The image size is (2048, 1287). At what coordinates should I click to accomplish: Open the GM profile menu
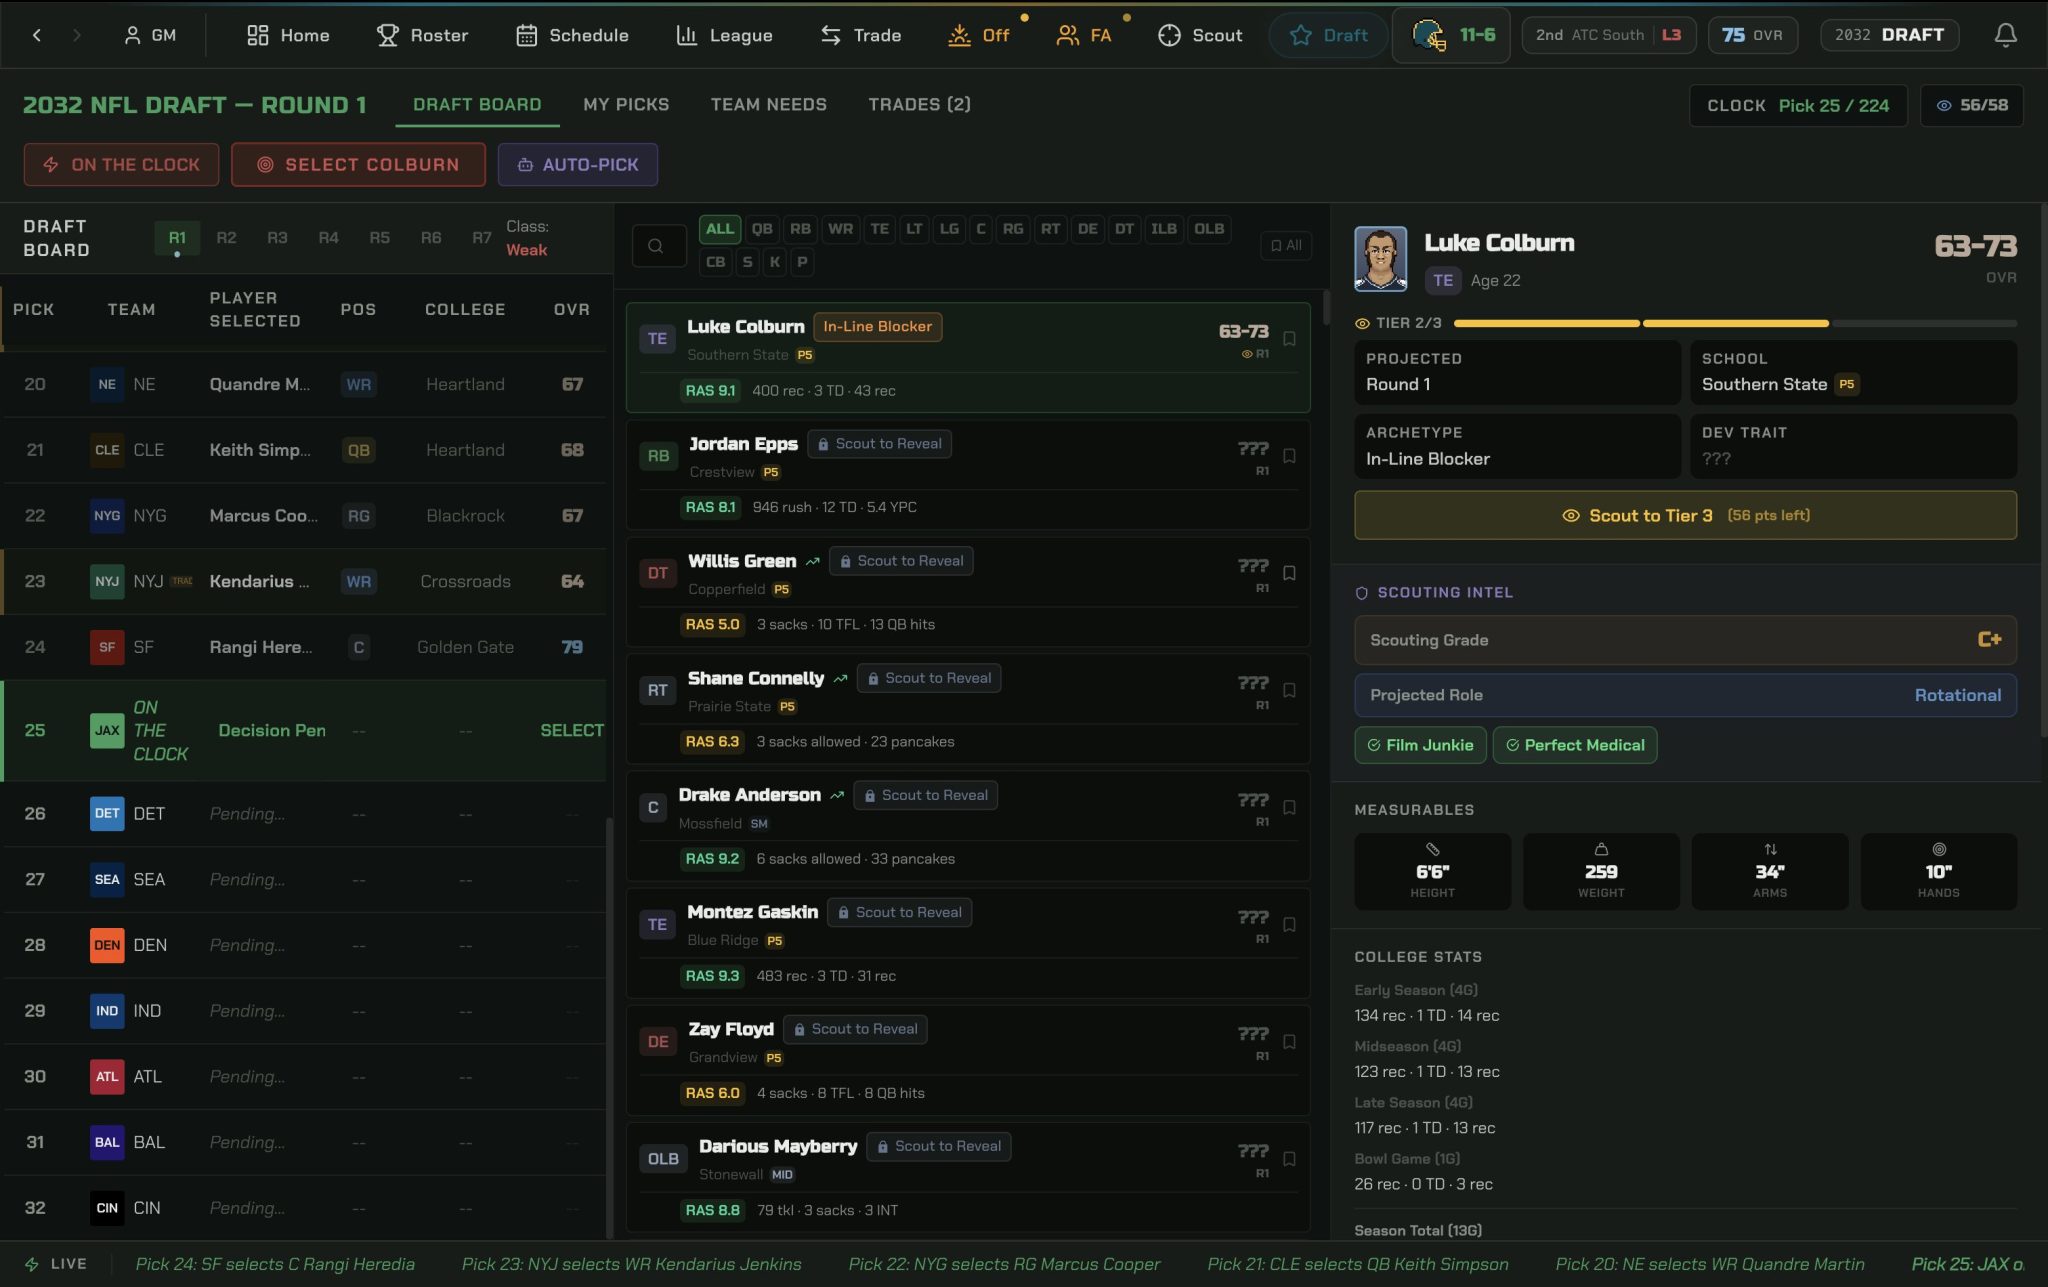150,35
